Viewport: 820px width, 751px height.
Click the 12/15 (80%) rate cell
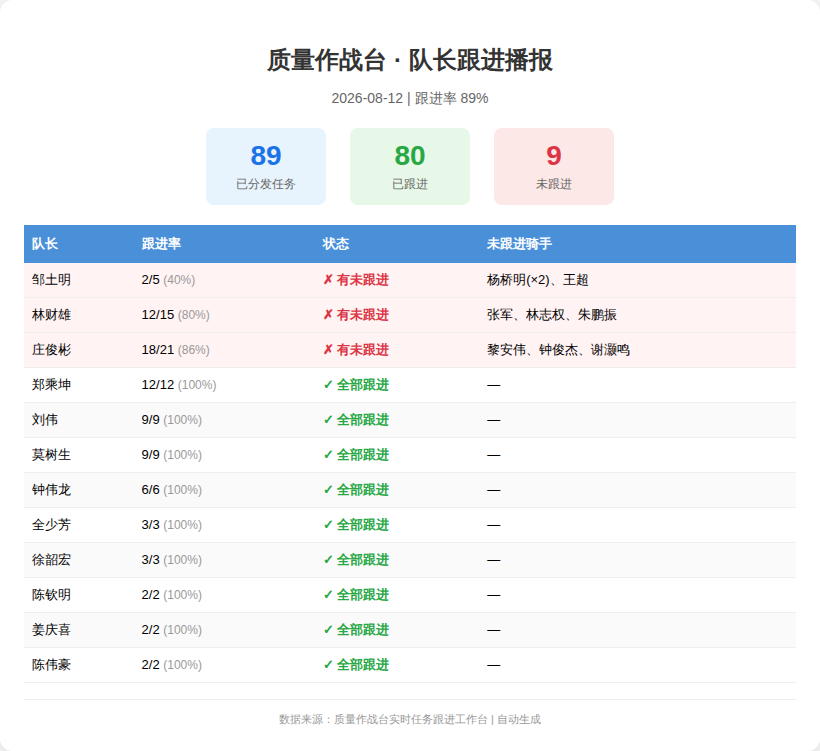click(176, 315)
